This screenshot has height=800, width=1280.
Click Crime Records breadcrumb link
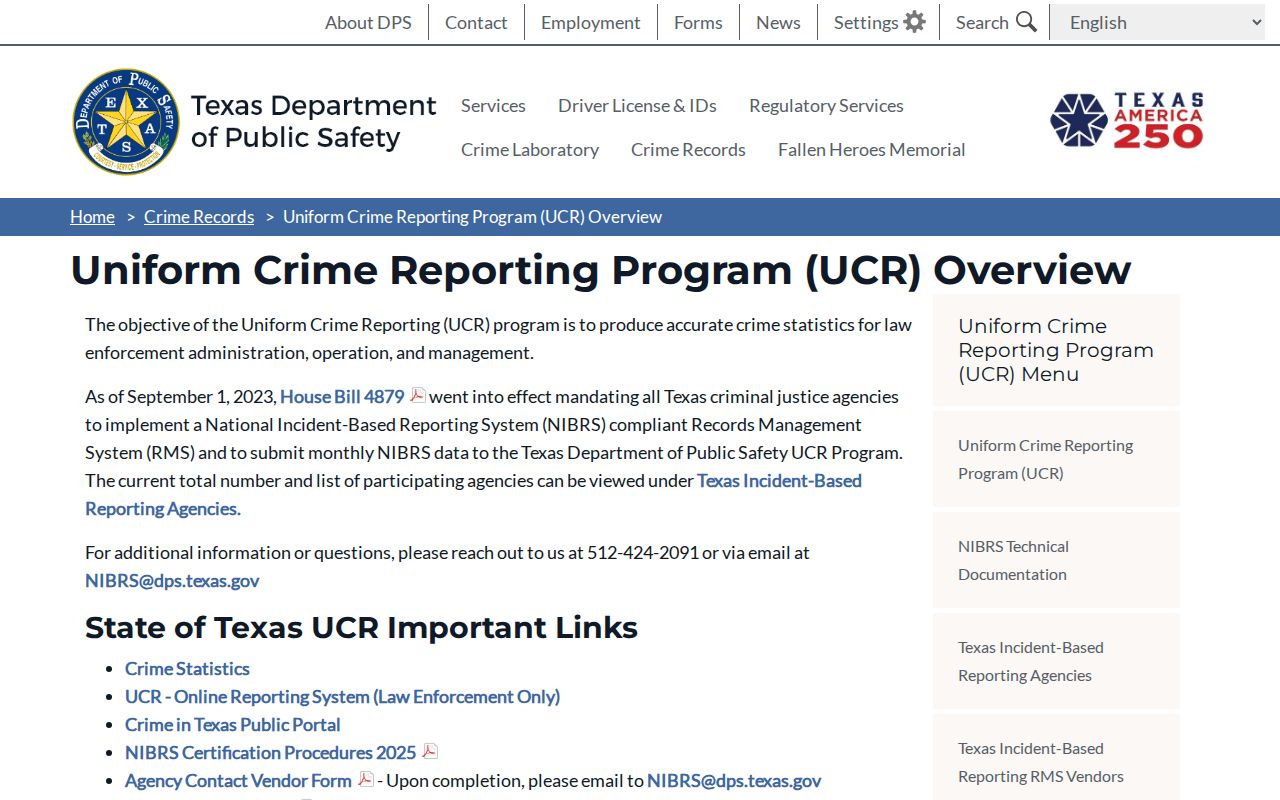tap(199, 217)
